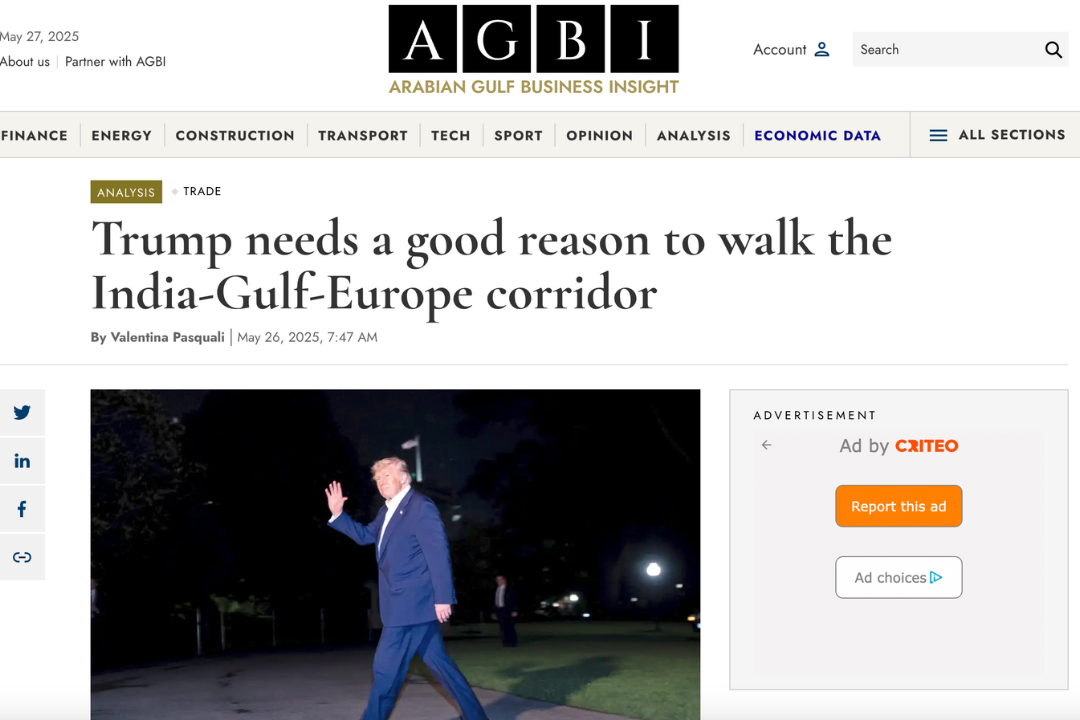Copy article link icon

pyautogui.click(x=22, y=557)
